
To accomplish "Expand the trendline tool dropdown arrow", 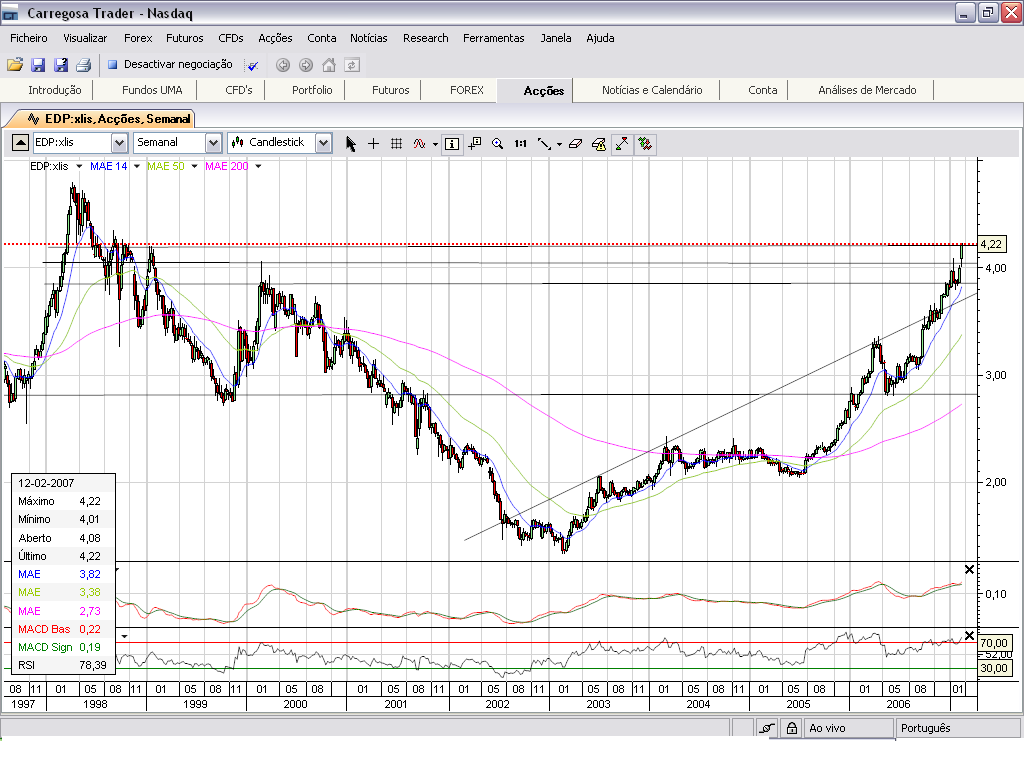I will 559,143.
